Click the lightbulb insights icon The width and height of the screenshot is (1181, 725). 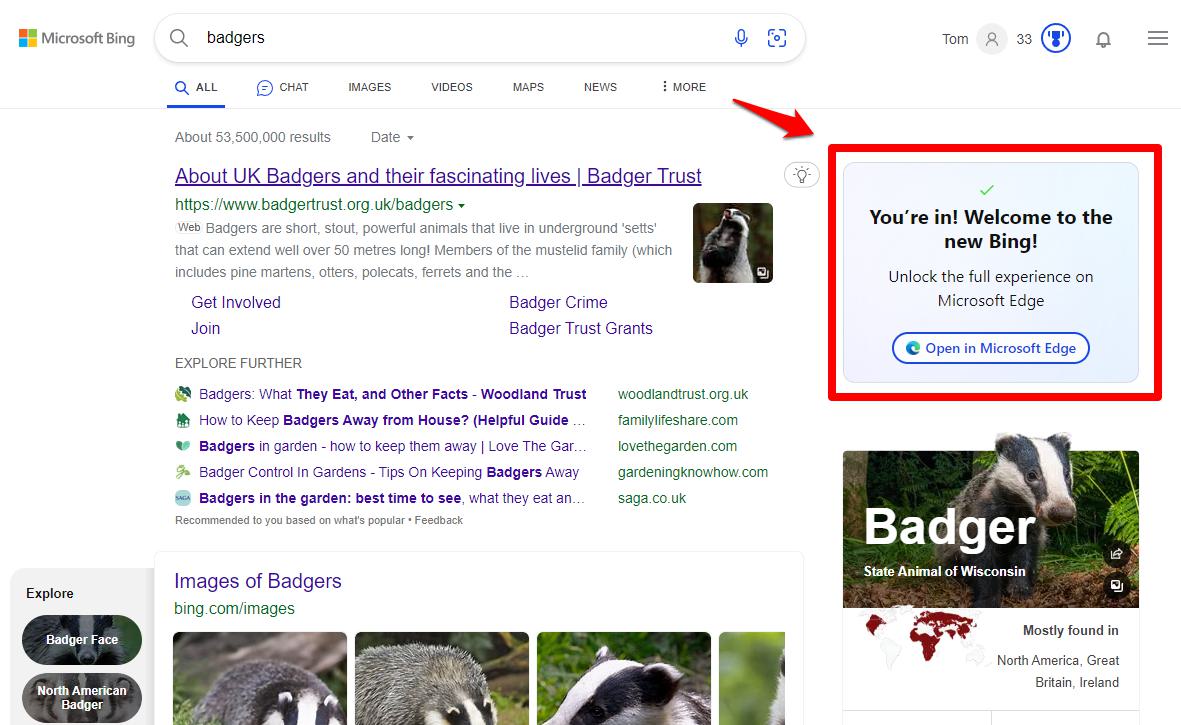coord(801,175)
